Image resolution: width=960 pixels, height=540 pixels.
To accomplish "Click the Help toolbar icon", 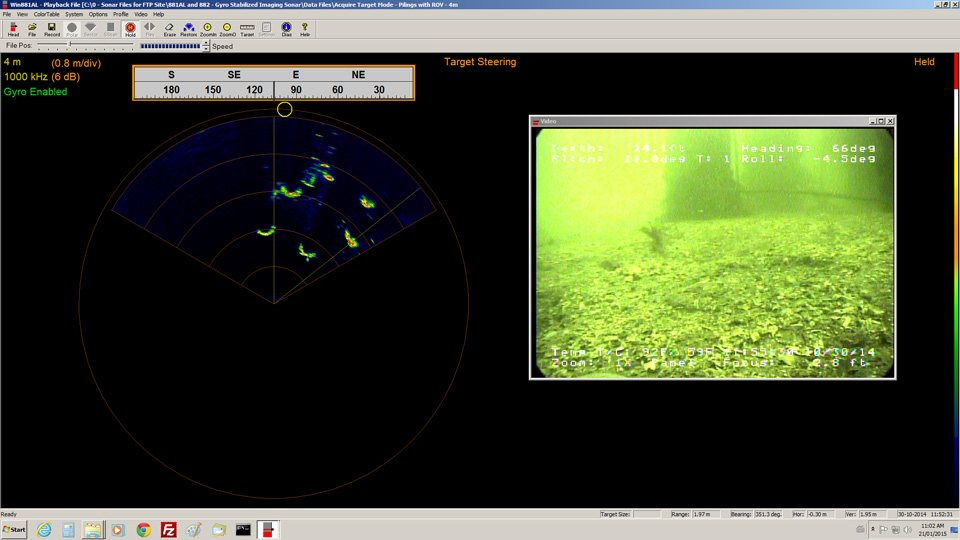I will click(305, 29).
